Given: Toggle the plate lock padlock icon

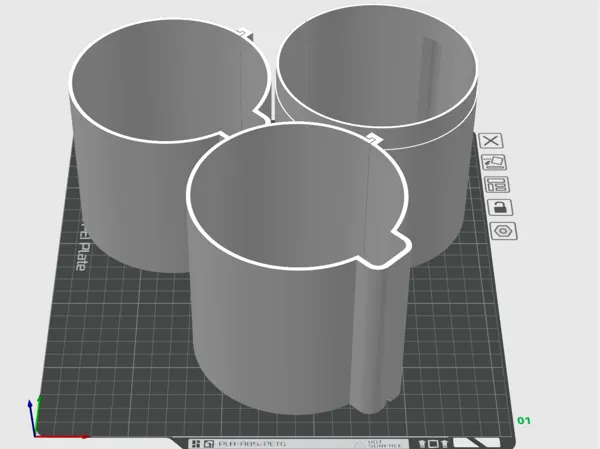Looking at the screenshot, I should pyautogui.click(x=500, y=207).
